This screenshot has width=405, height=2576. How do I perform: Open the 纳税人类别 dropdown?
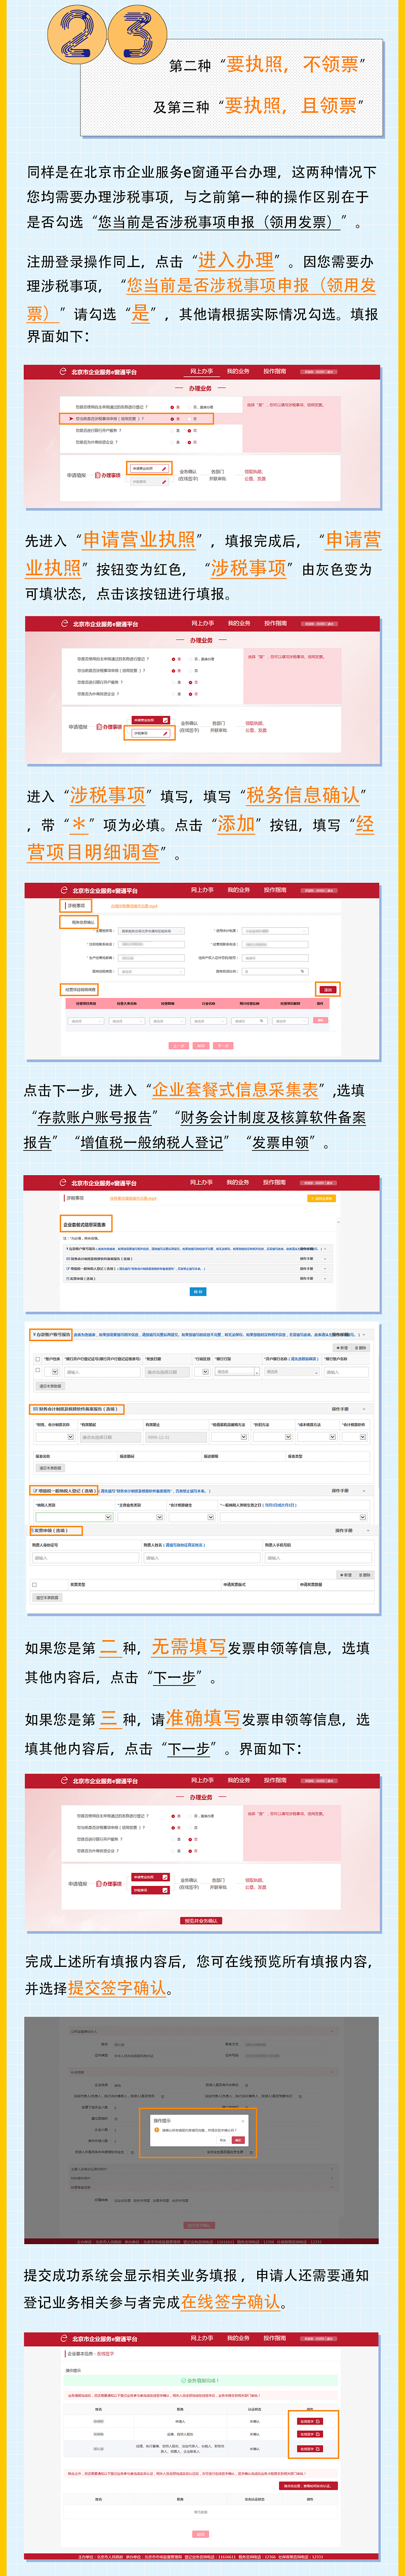[x=74, y=1516]
